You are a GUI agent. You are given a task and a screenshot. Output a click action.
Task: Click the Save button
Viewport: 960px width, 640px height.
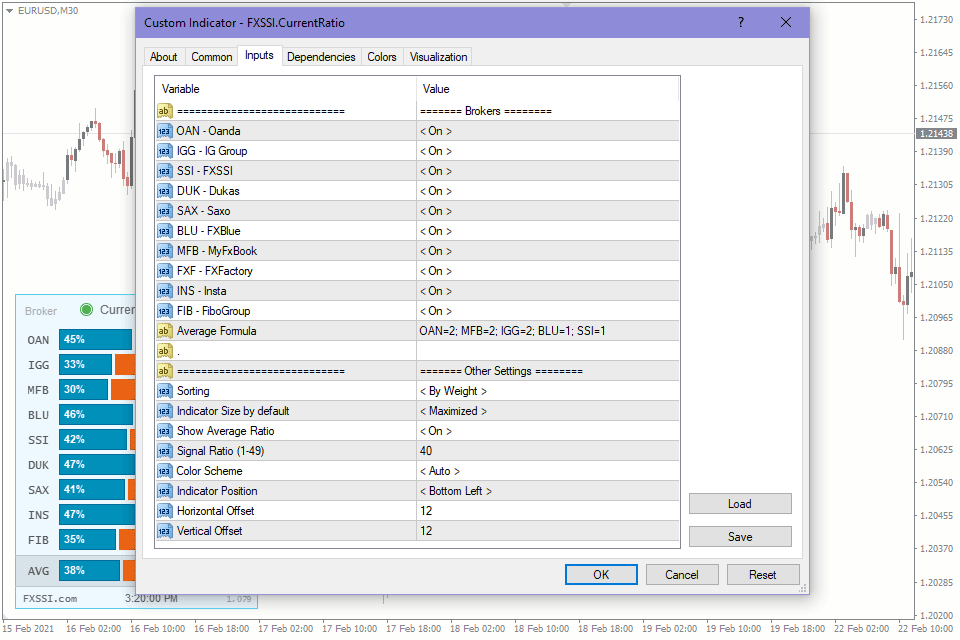[x=740, y=537]
